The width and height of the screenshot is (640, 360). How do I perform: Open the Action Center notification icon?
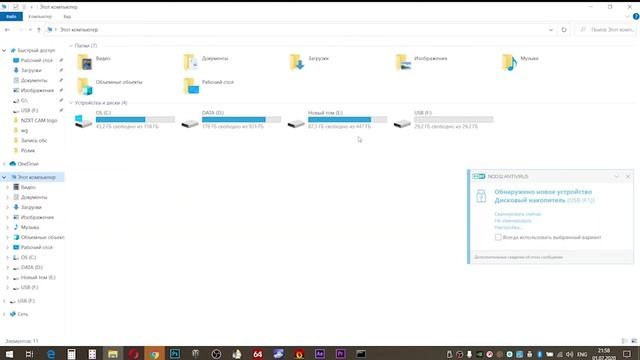pos(627,354)
